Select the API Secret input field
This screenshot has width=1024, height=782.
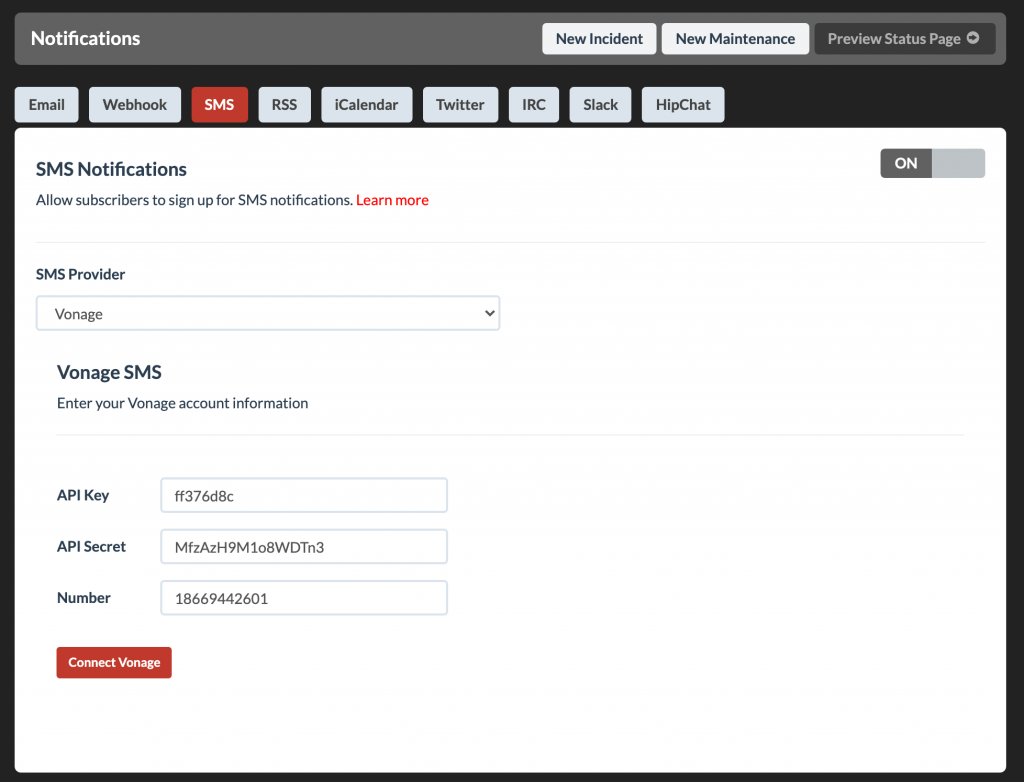tap(303, 546)
